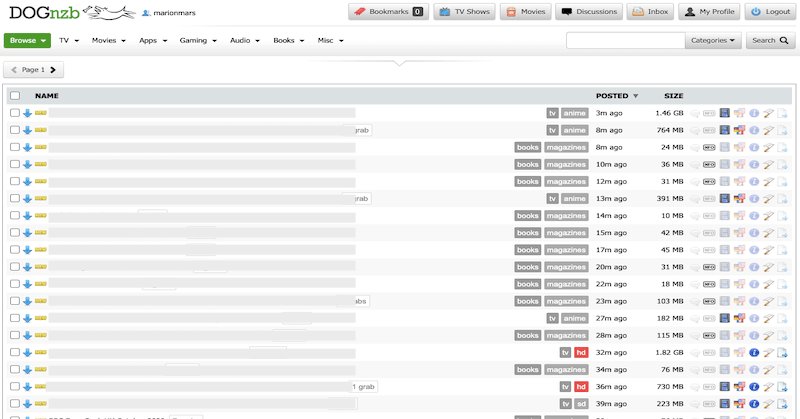Viewport: 800px width, 419px height.
Task: Click the page-with-arrow icon in the 1.82 GB row
Action: (782, 353)
